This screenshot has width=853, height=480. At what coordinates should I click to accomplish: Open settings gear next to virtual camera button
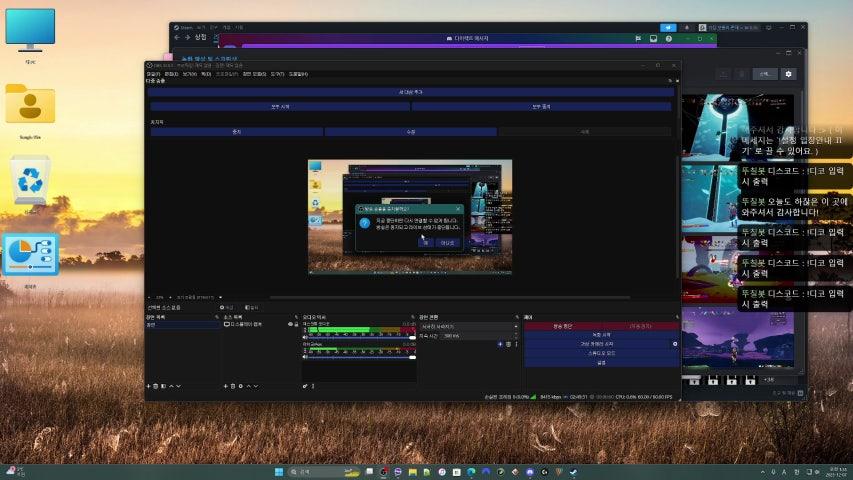pos(674,344)
